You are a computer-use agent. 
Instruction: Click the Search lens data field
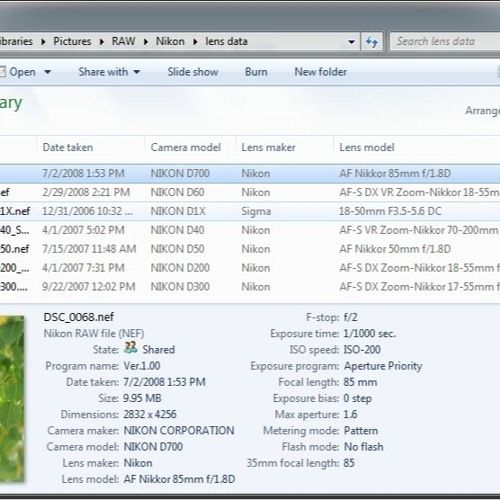click(445, 42)
